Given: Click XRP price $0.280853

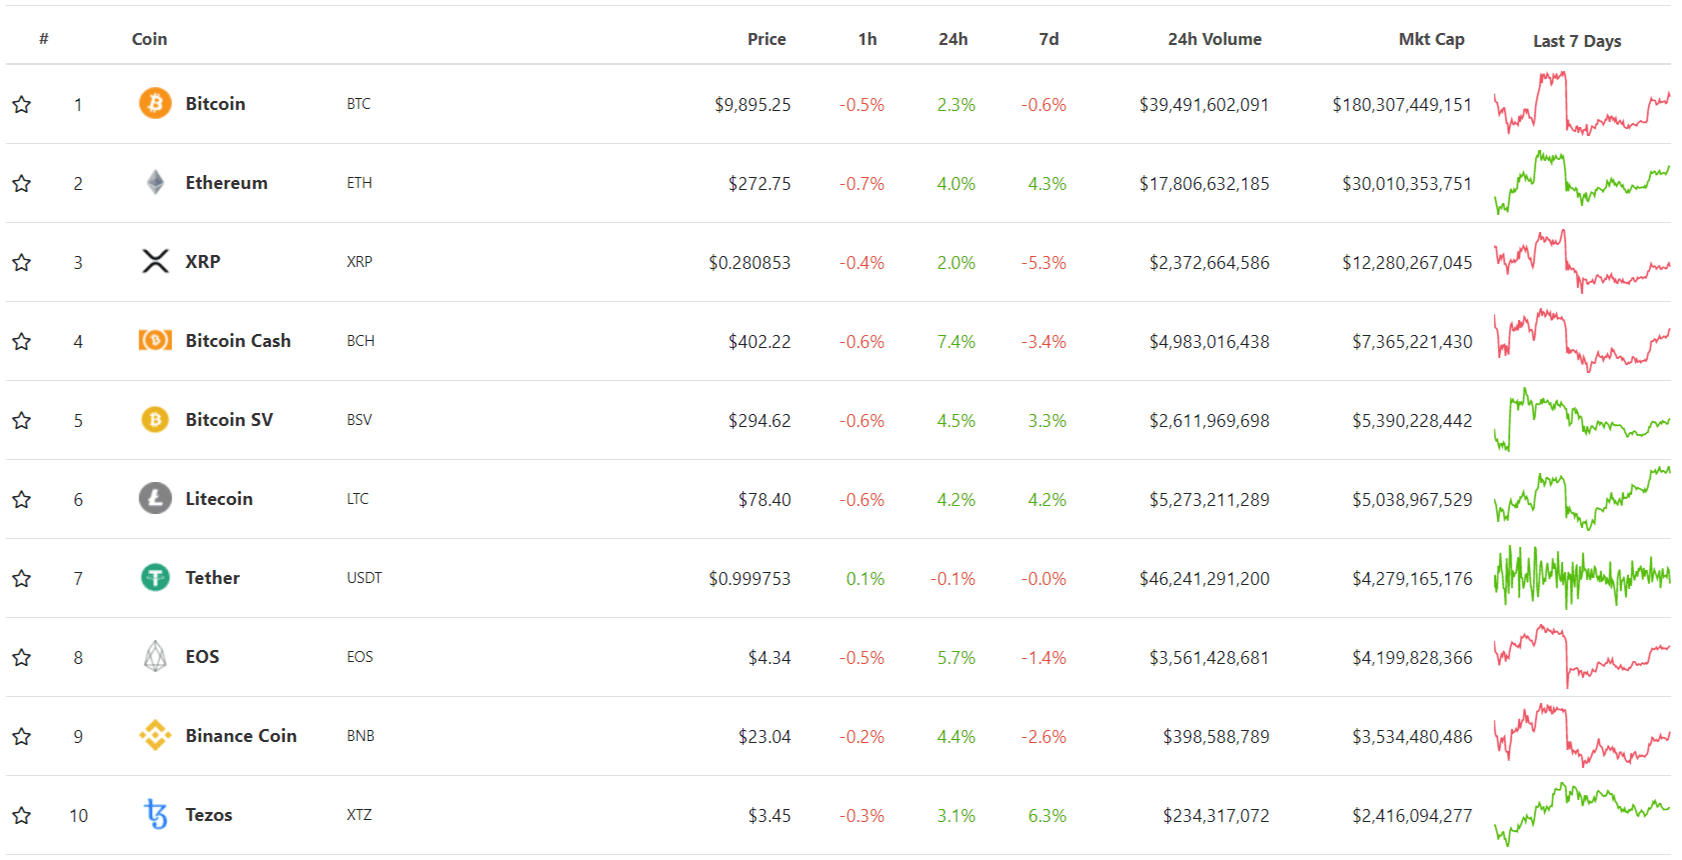Looking at the screenshot, I should [x=749, y=262].
